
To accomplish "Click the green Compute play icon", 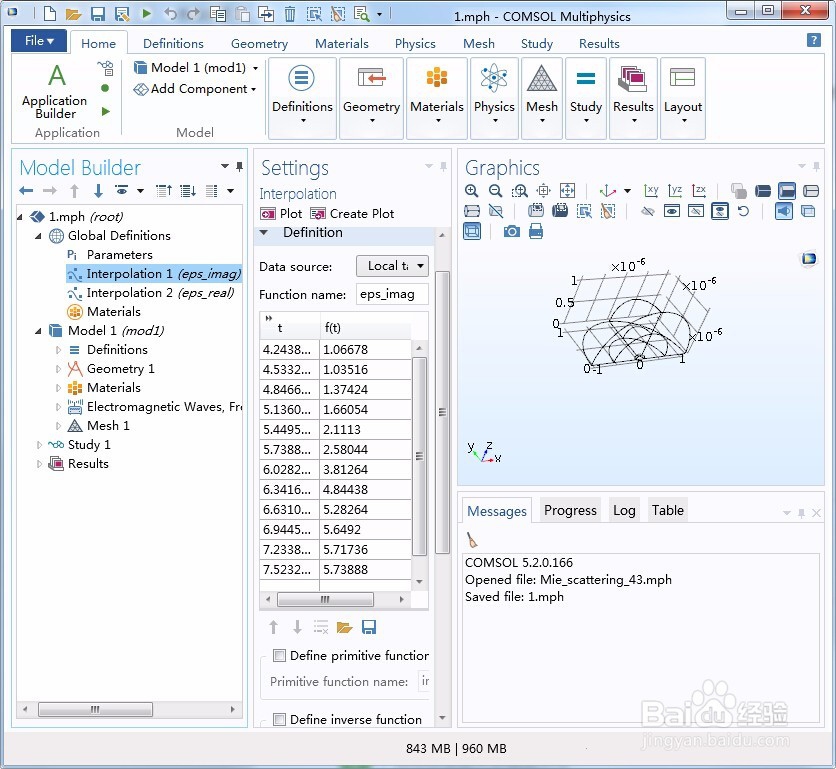I will [x=147, y=13].
